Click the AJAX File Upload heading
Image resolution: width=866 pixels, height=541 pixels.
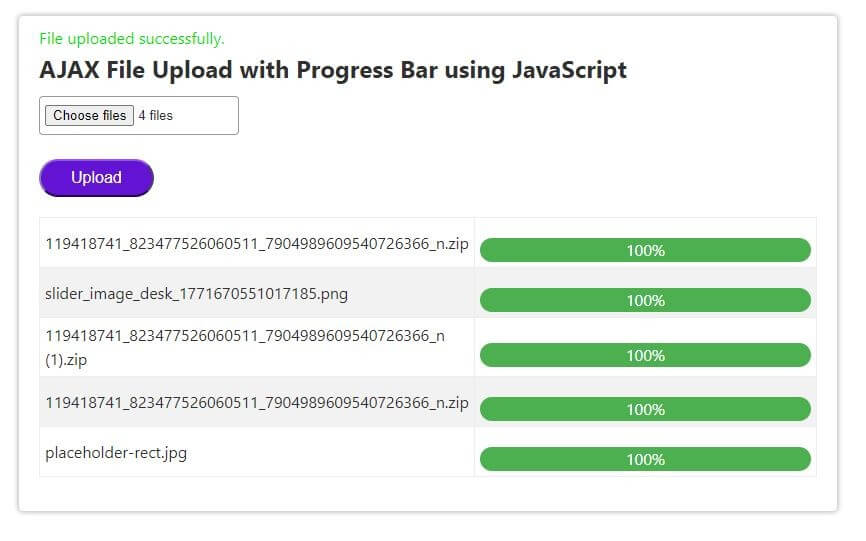(x=333, y=70)
